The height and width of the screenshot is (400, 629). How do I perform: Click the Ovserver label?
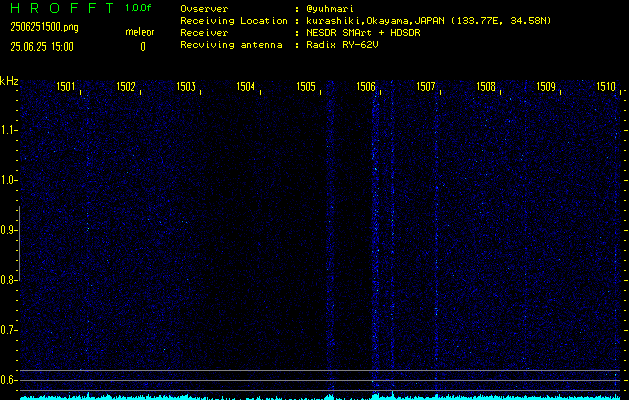tap(204, 9)
